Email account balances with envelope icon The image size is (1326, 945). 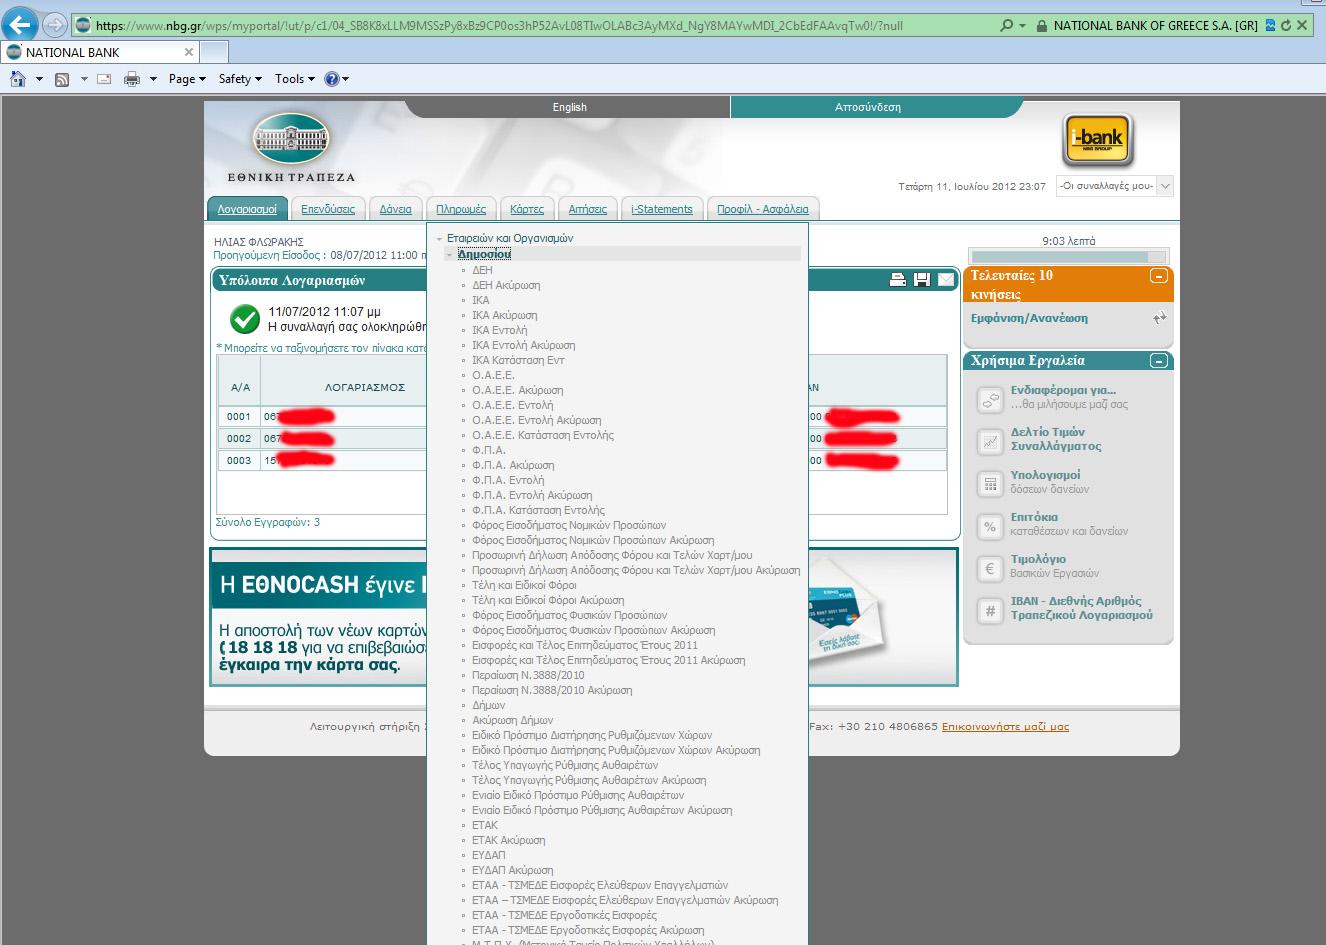[945, 280]
